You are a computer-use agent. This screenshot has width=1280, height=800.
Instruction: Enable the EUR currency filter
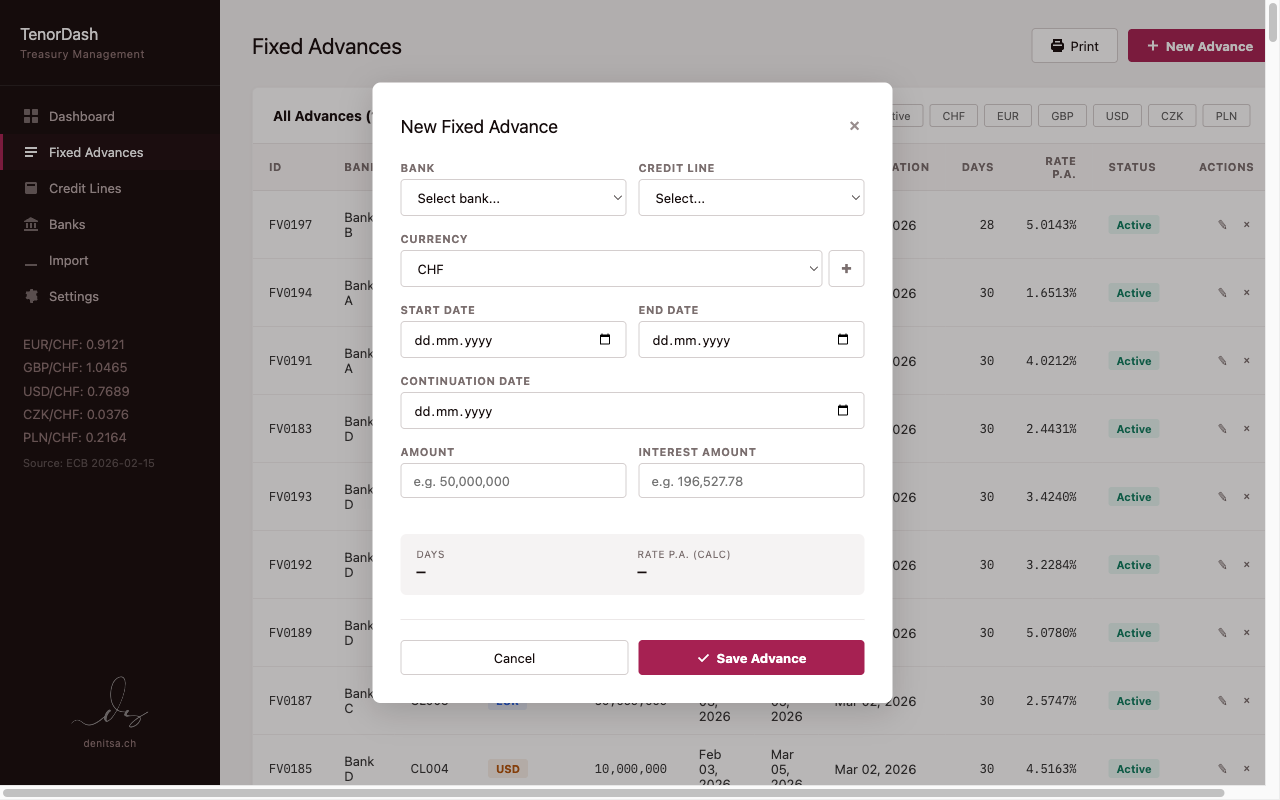(x=1007, y=115)
